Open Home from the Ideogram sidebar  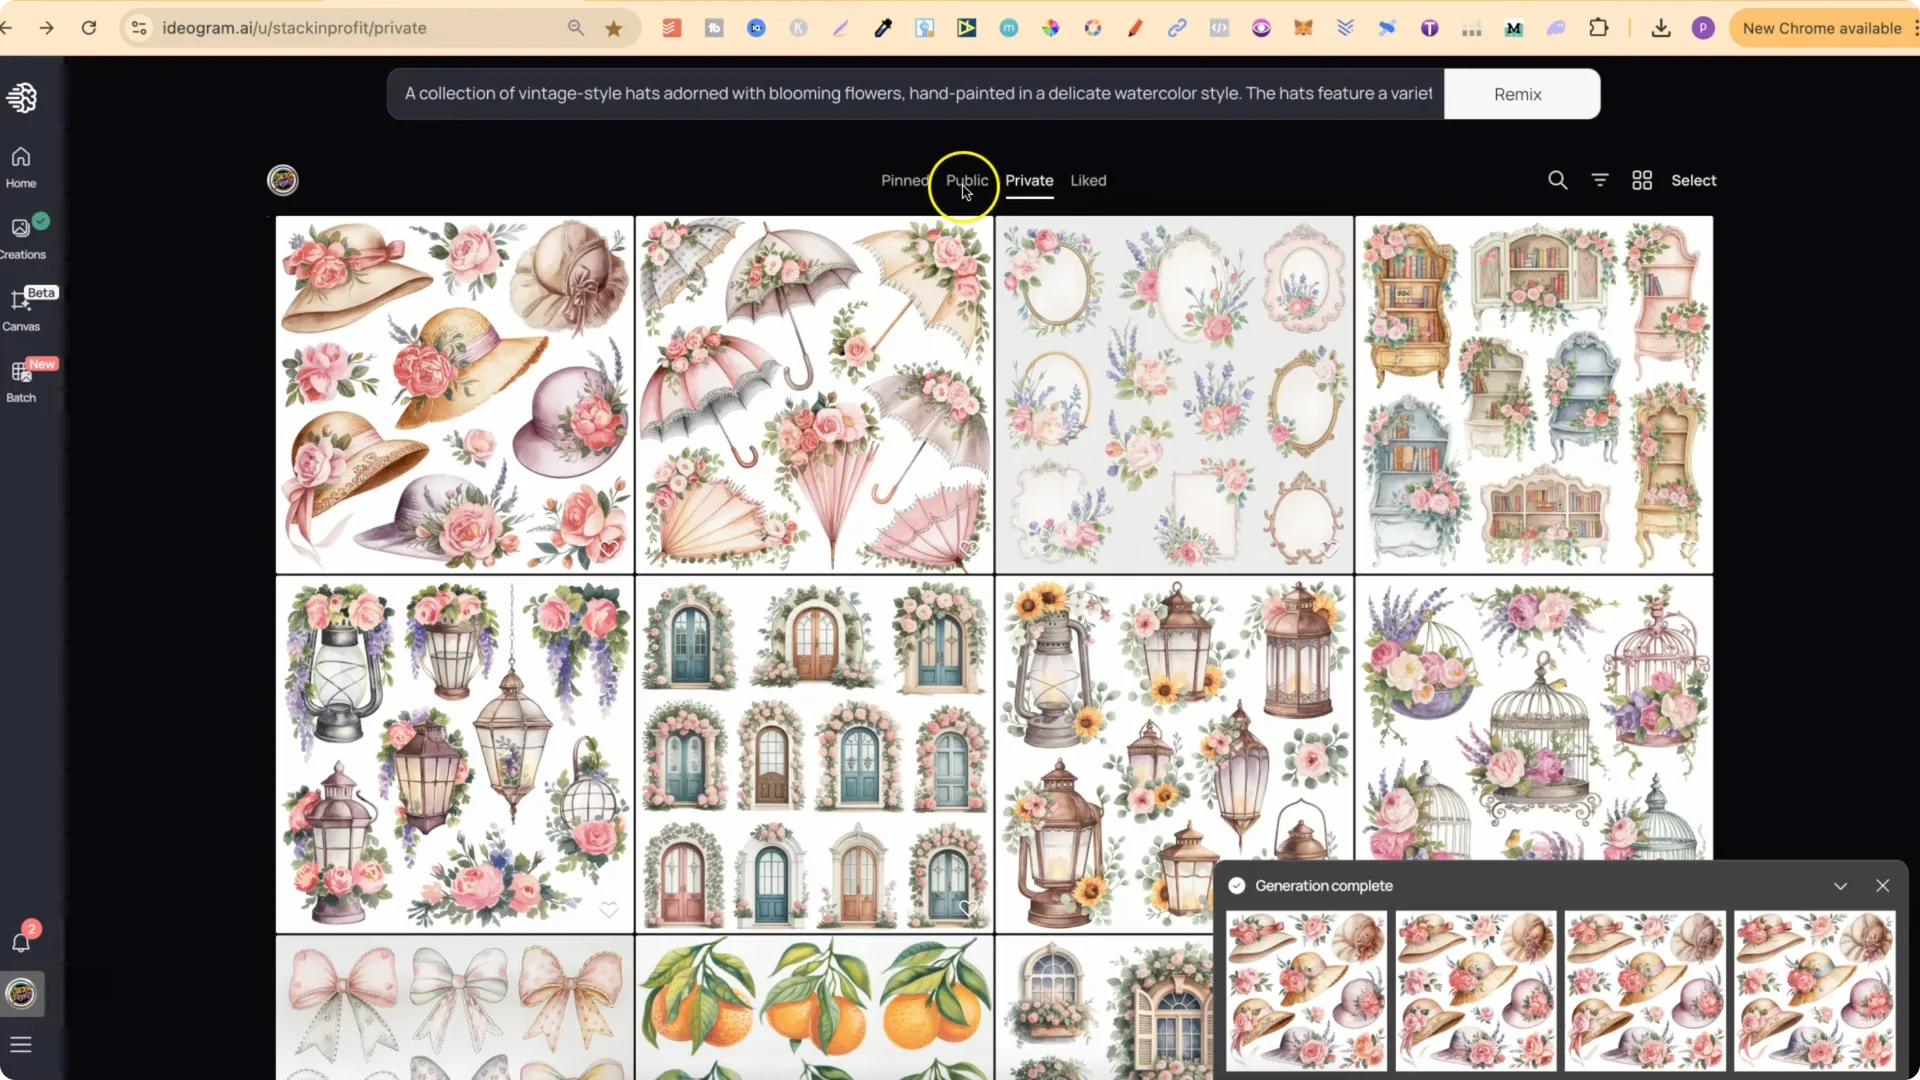(x=20, y=165)
